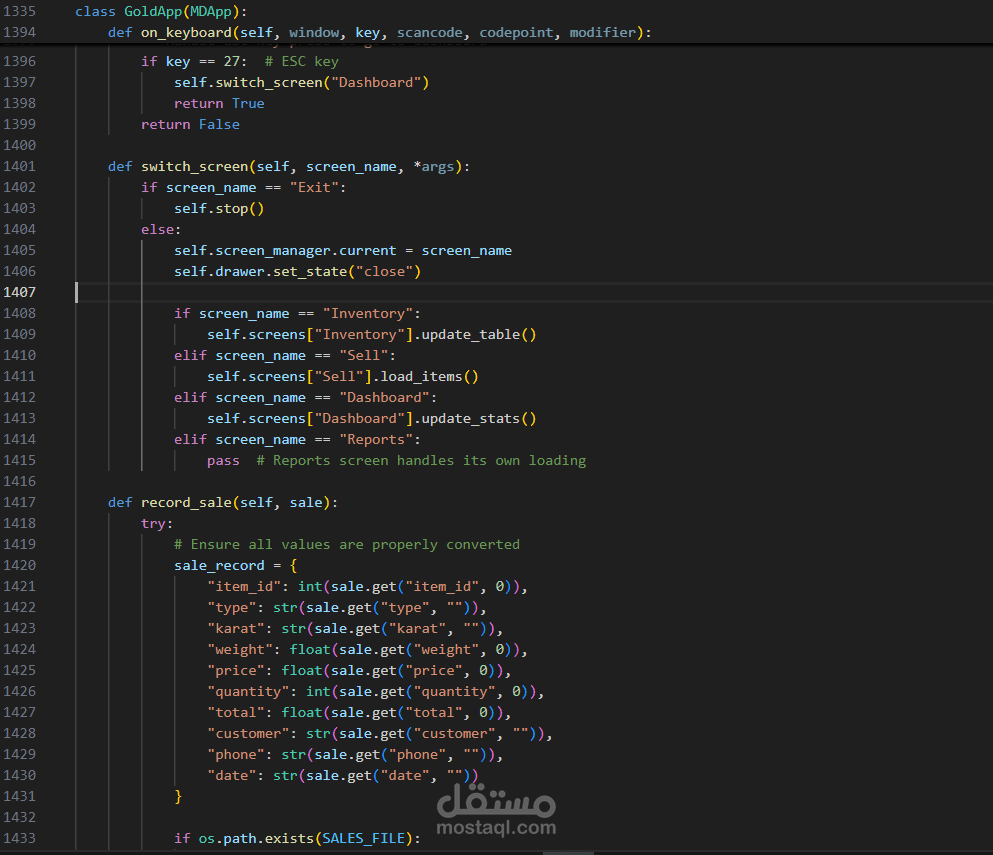Click update_table() call on line 1409

479,334
